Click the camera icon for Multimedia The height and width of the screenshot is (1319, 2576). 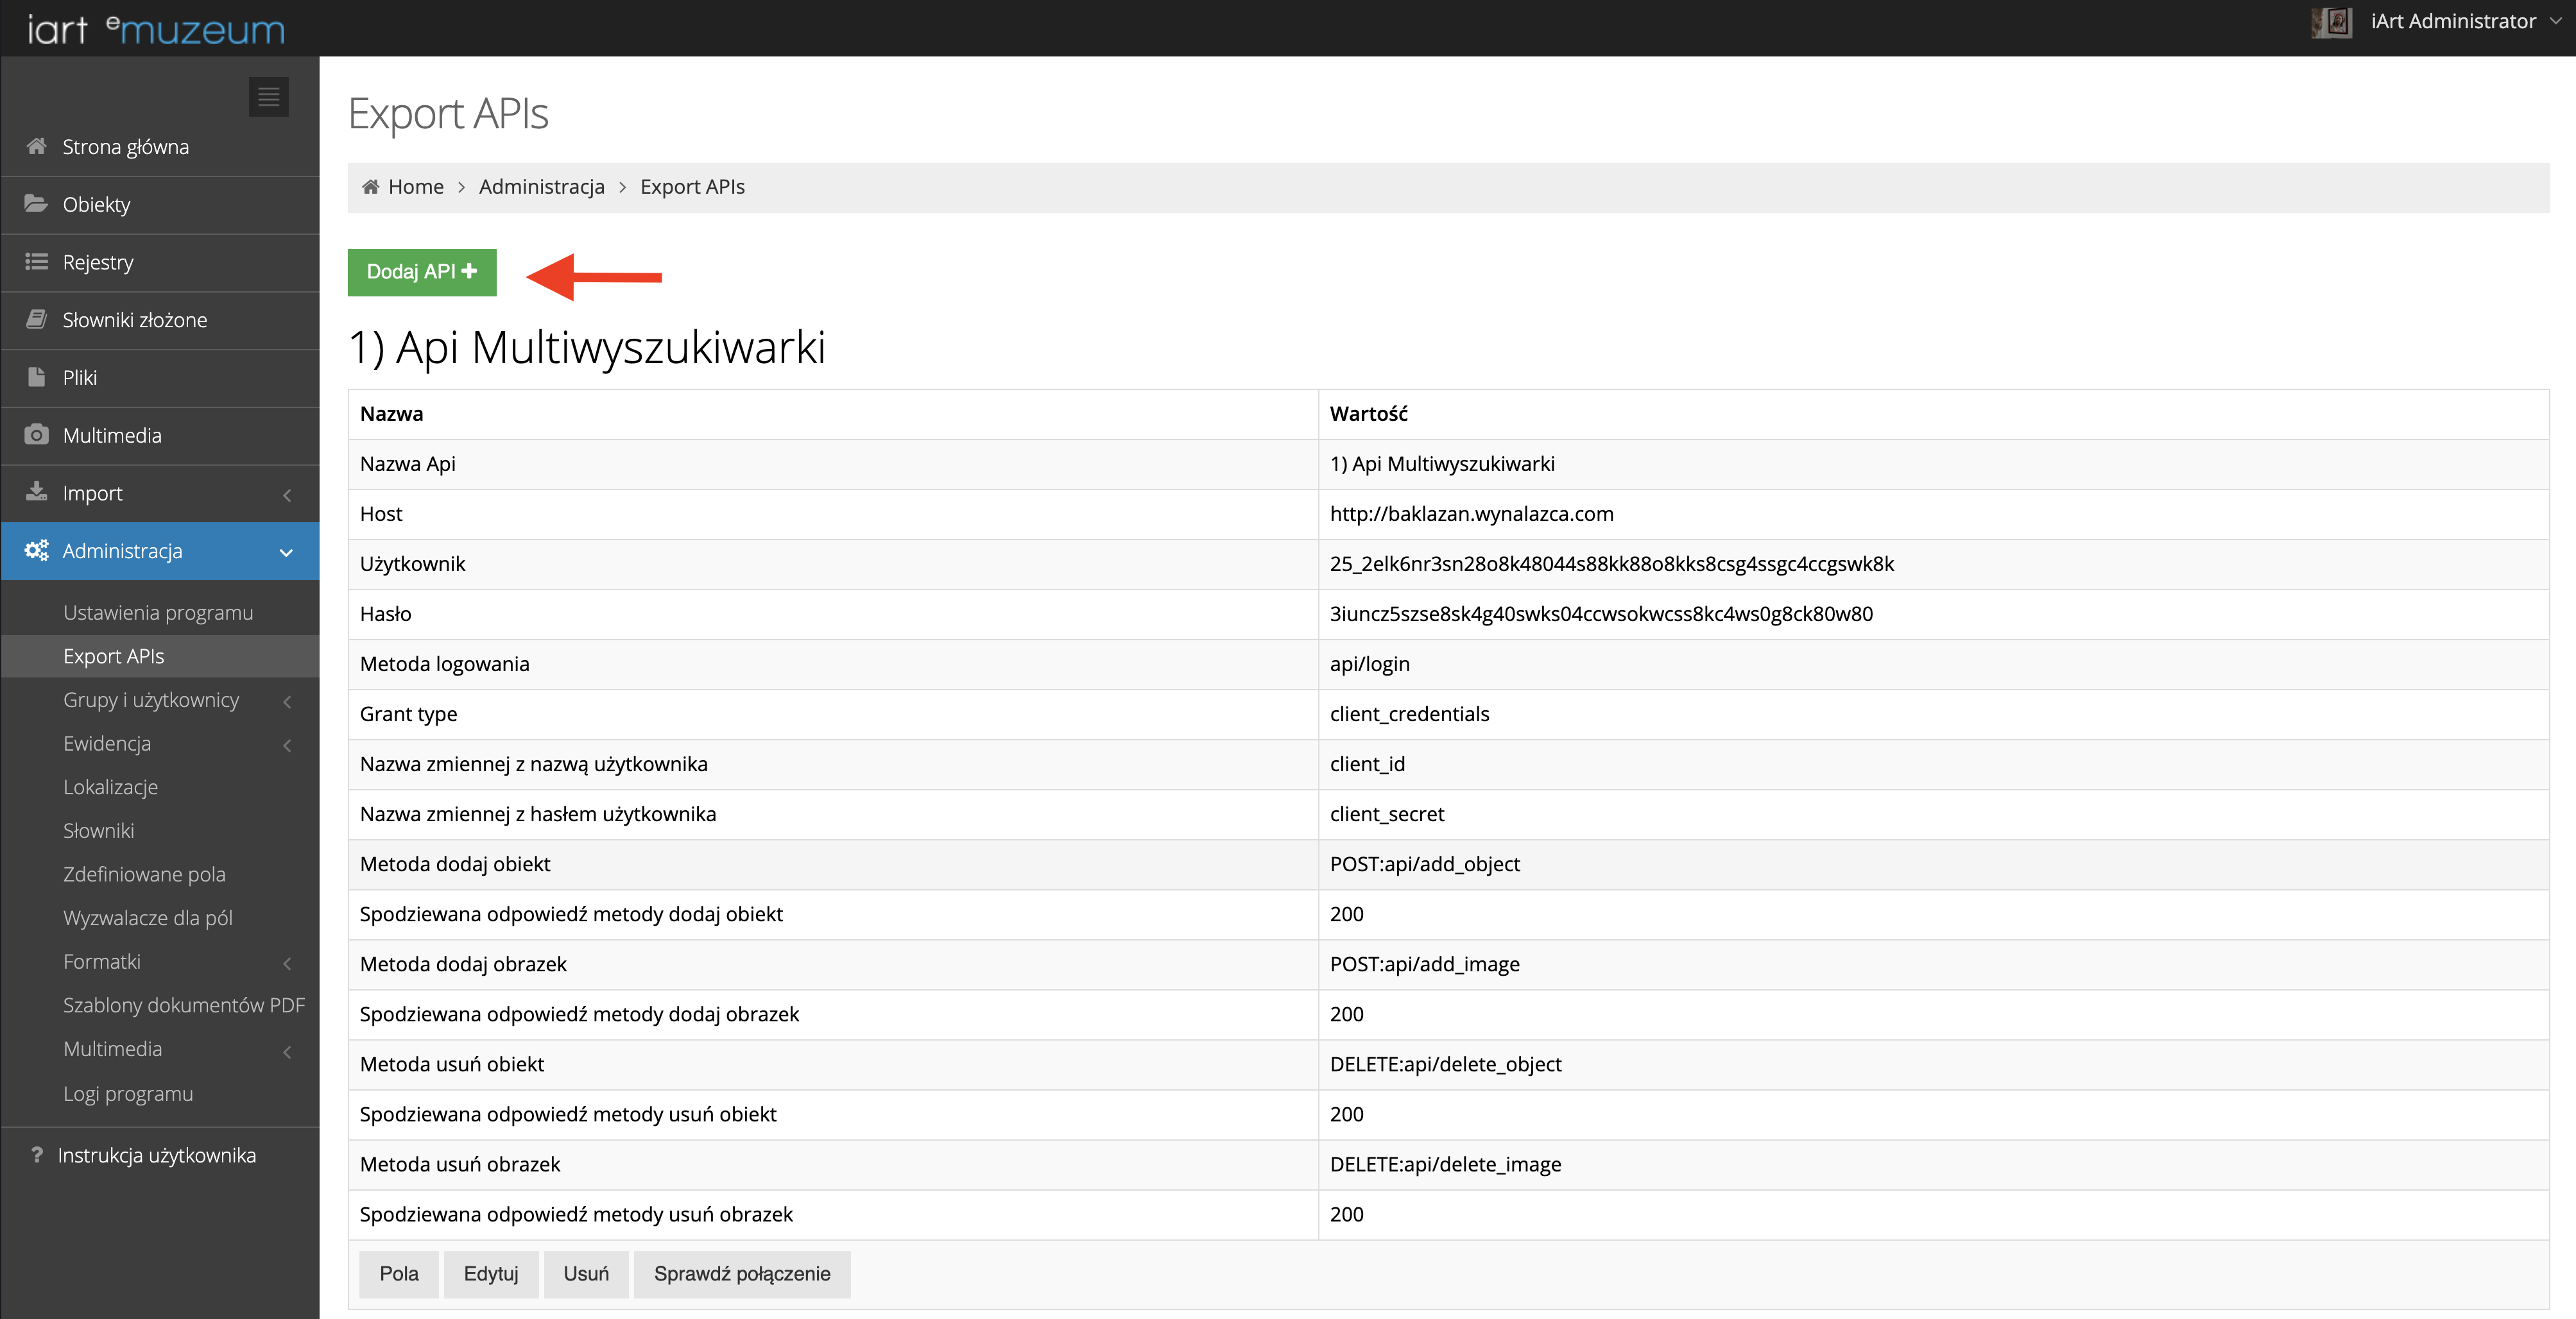coord(37,435)
